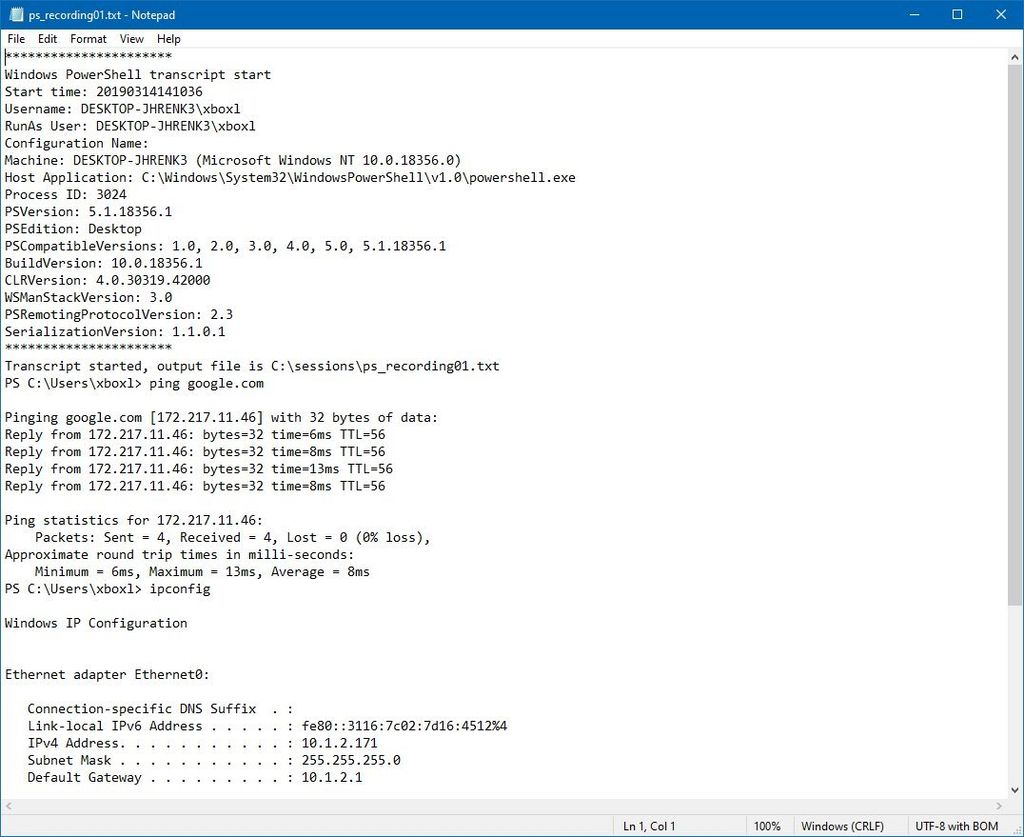
Task: Click the 100% zoom status indicator
Action: [x=767, y=826]
